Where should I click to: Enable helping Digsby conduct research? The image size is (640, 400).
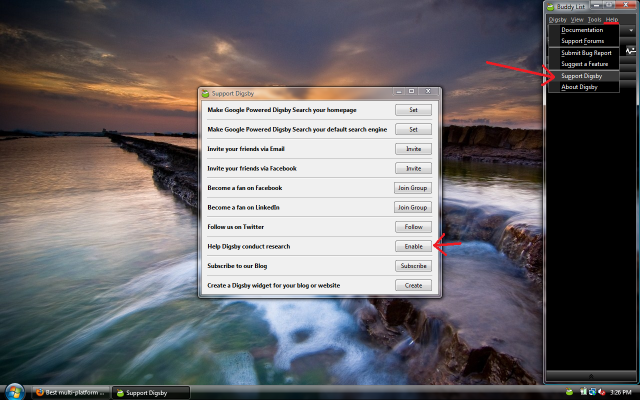coord(413,247)
